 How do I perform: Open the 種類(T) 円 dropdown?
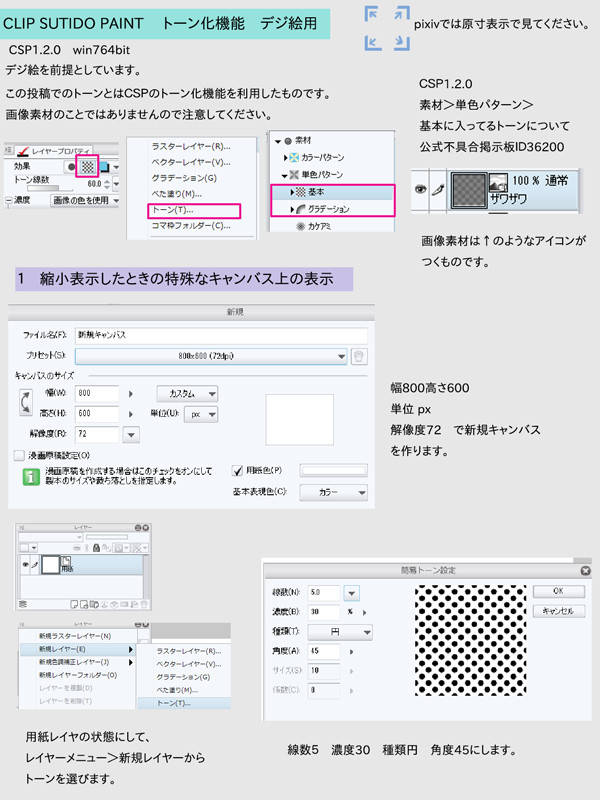340,632
